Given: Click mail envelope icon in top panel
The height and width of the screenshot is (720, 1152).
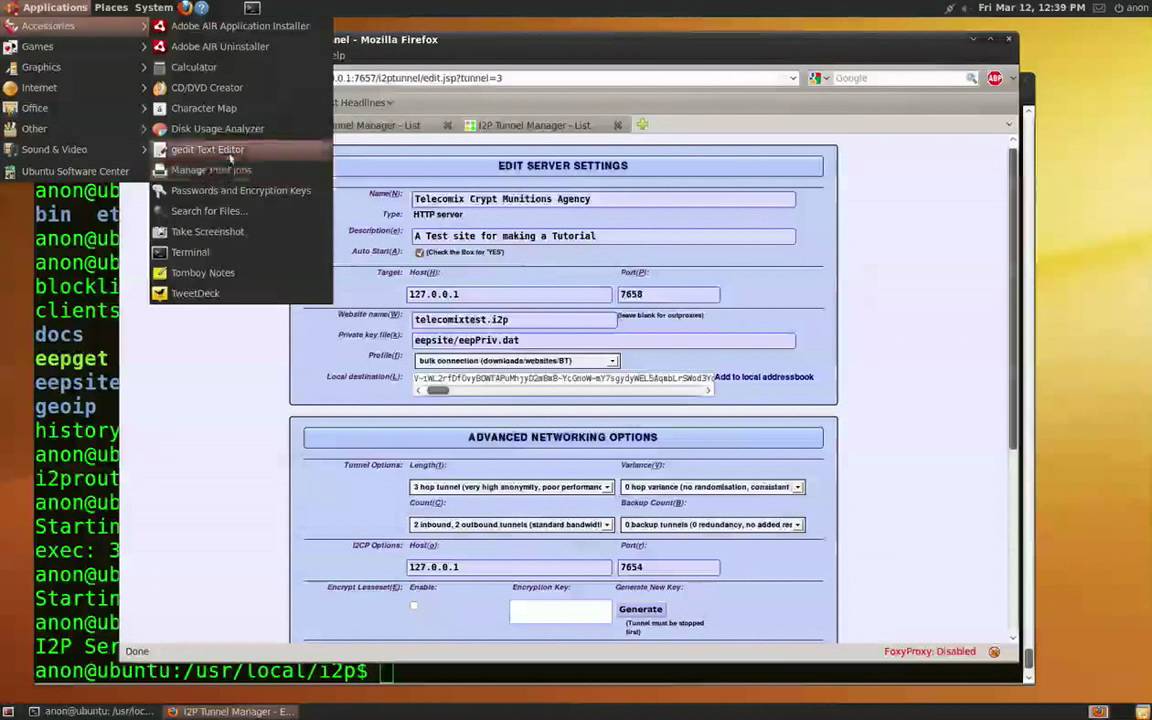Looking at the screenshot, I should 1099,8.
